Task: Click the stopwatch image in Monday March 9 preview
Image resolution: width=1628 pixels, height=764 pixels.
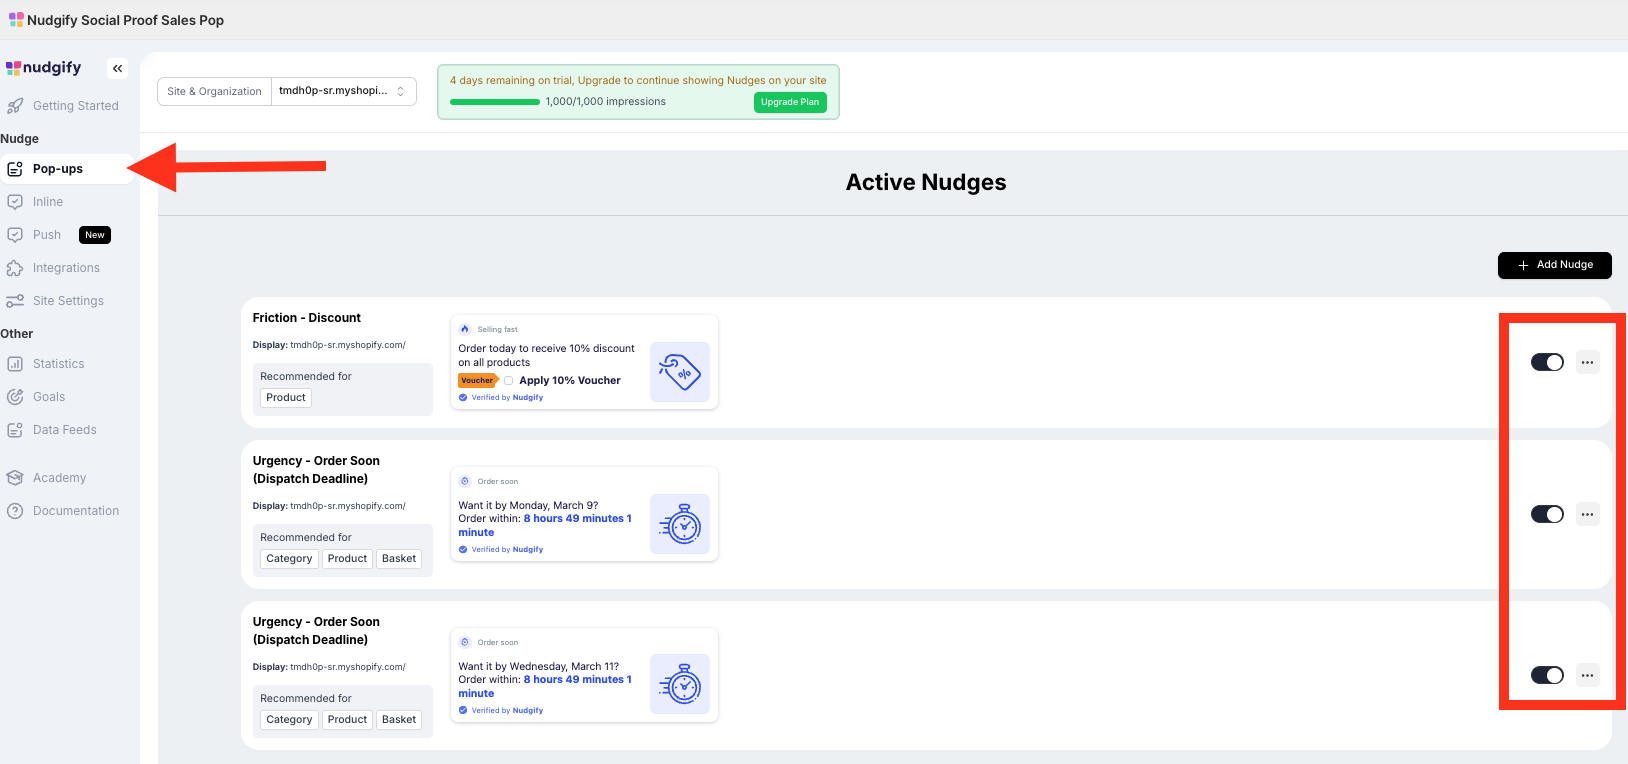Action: tap(680, 524)
